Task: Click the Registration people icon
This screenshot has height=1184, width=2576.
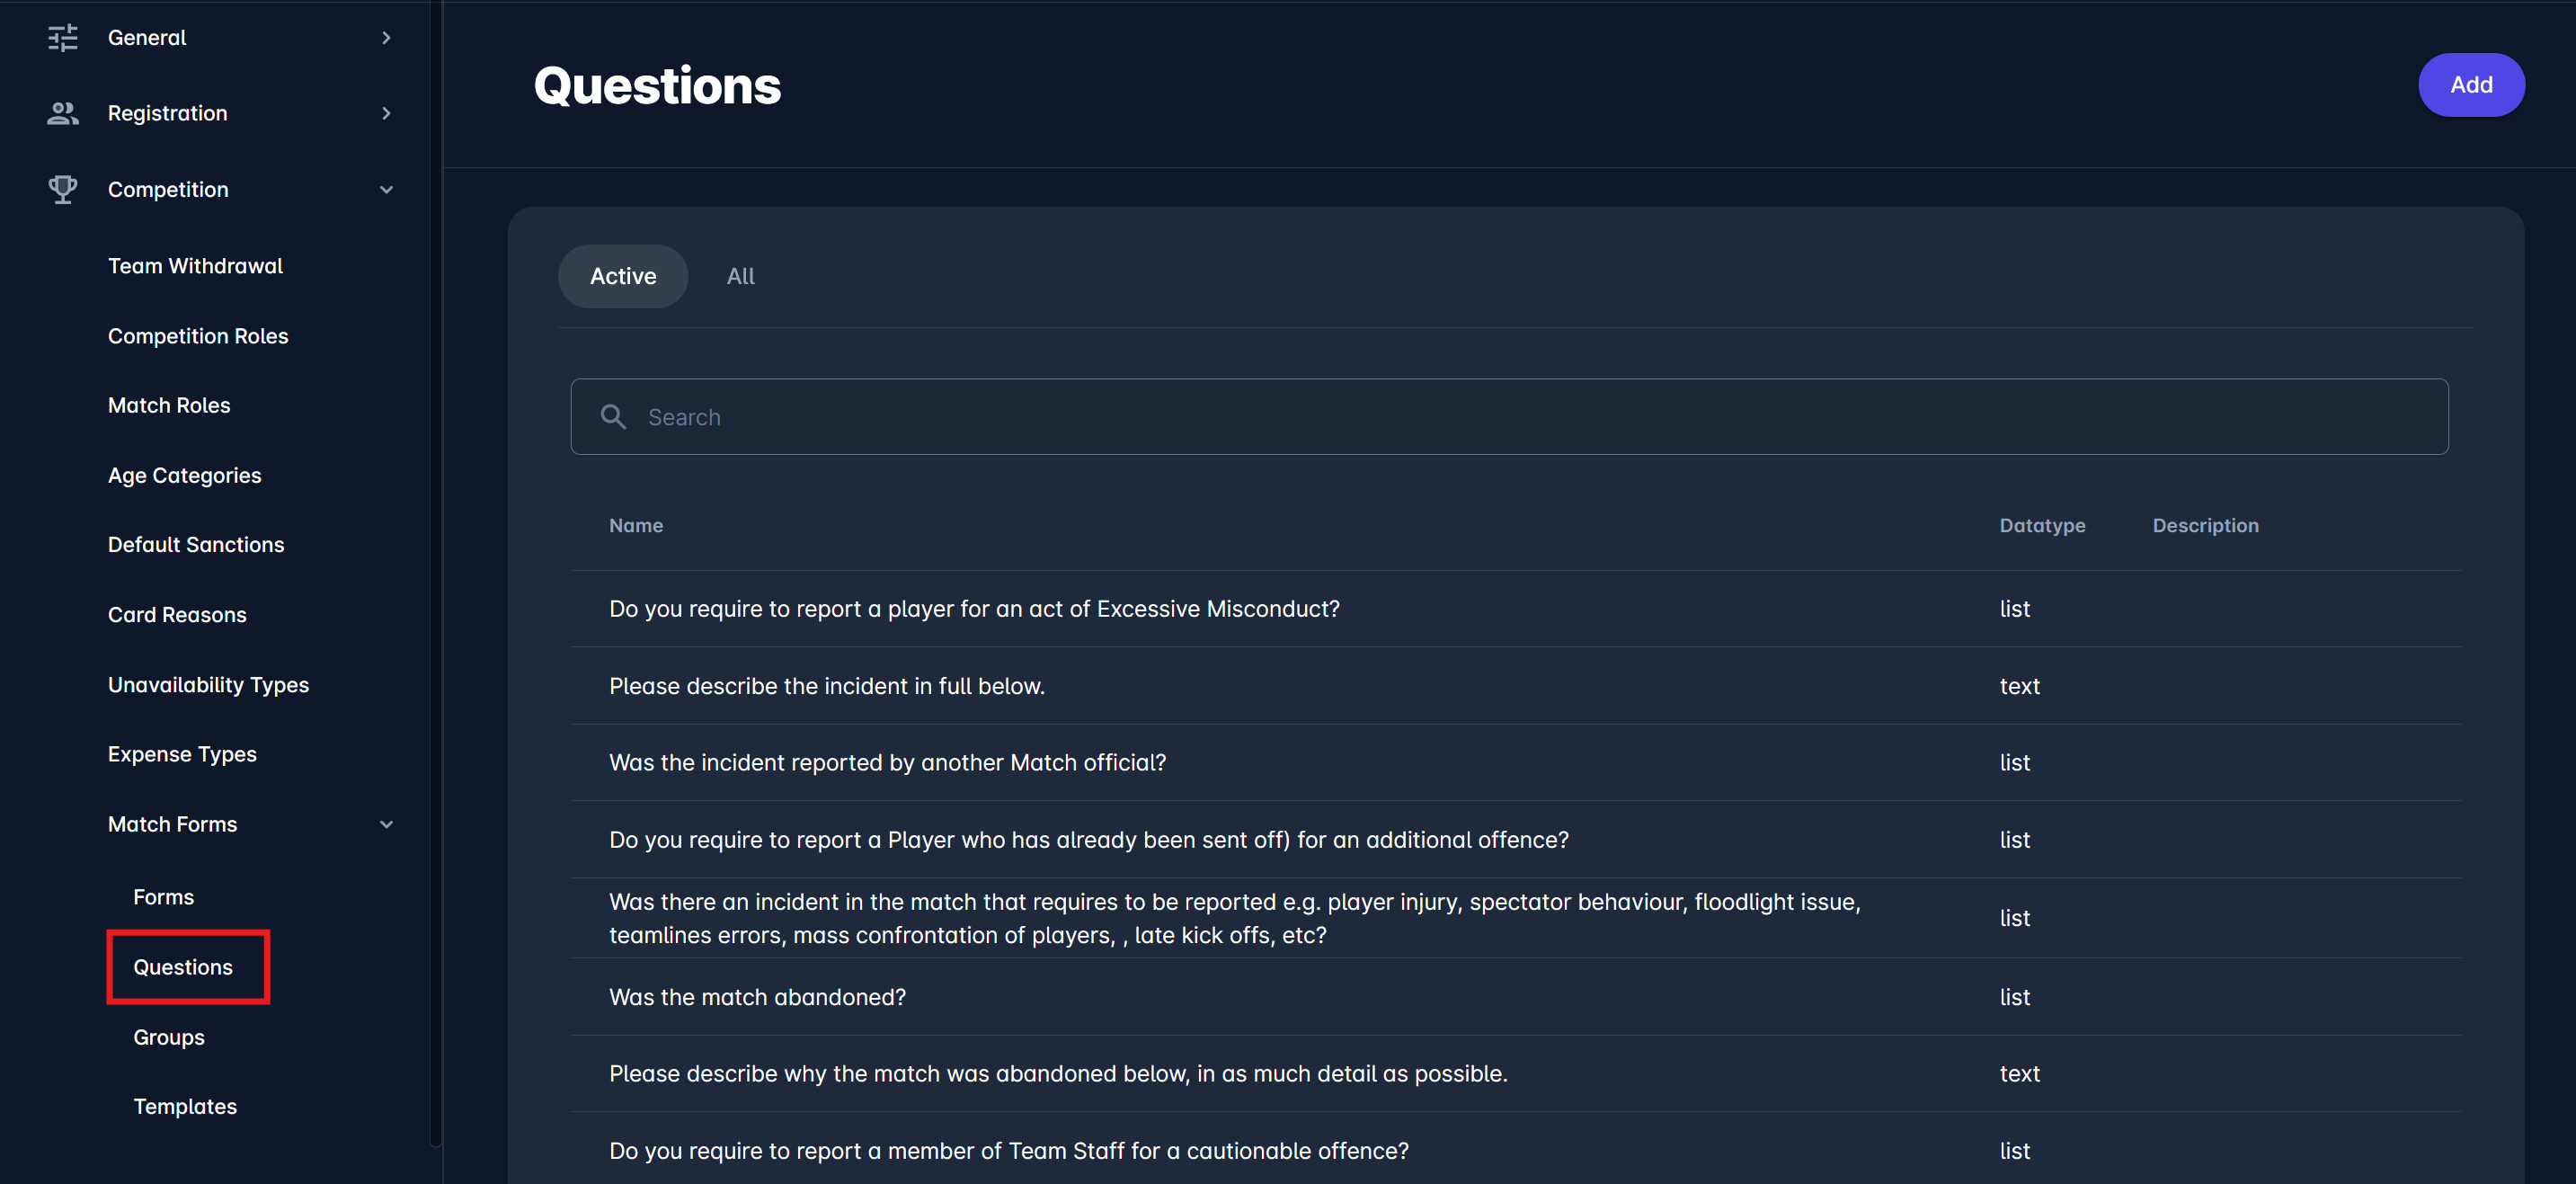Action: pyautogui.click(x=62, y=114)
